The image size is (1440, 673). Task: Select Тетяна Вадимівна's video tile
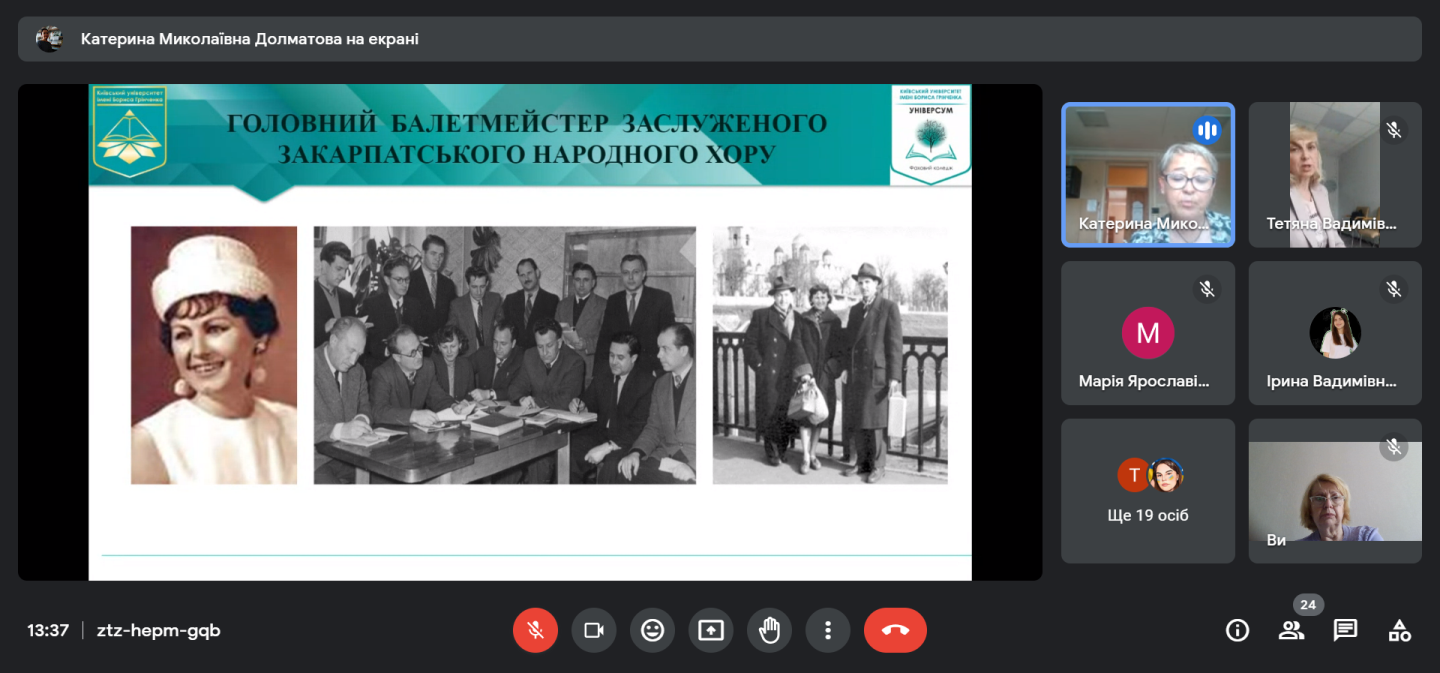tap(1334, 175)
